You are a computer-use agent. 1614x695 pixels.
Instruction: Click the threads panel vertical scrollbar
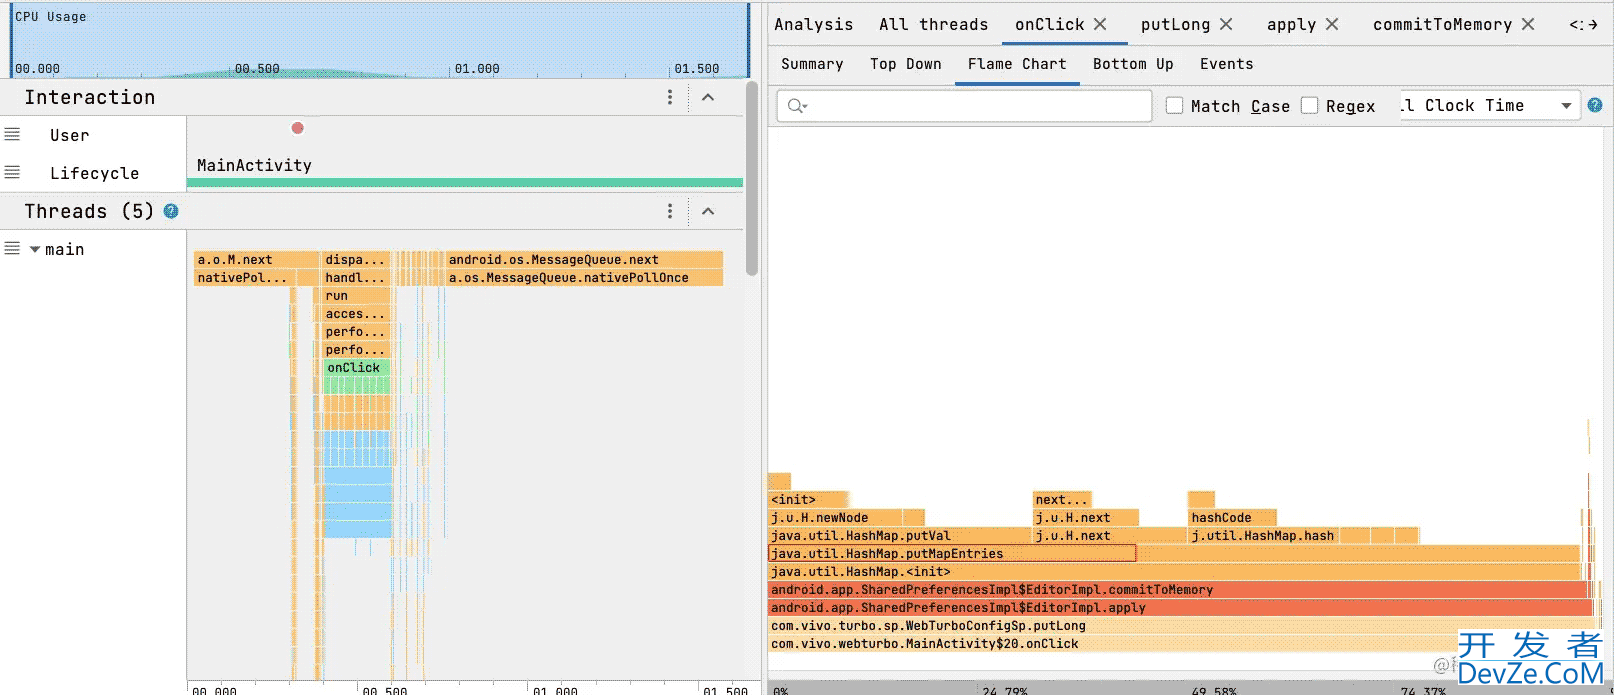[x=752, y=178]
